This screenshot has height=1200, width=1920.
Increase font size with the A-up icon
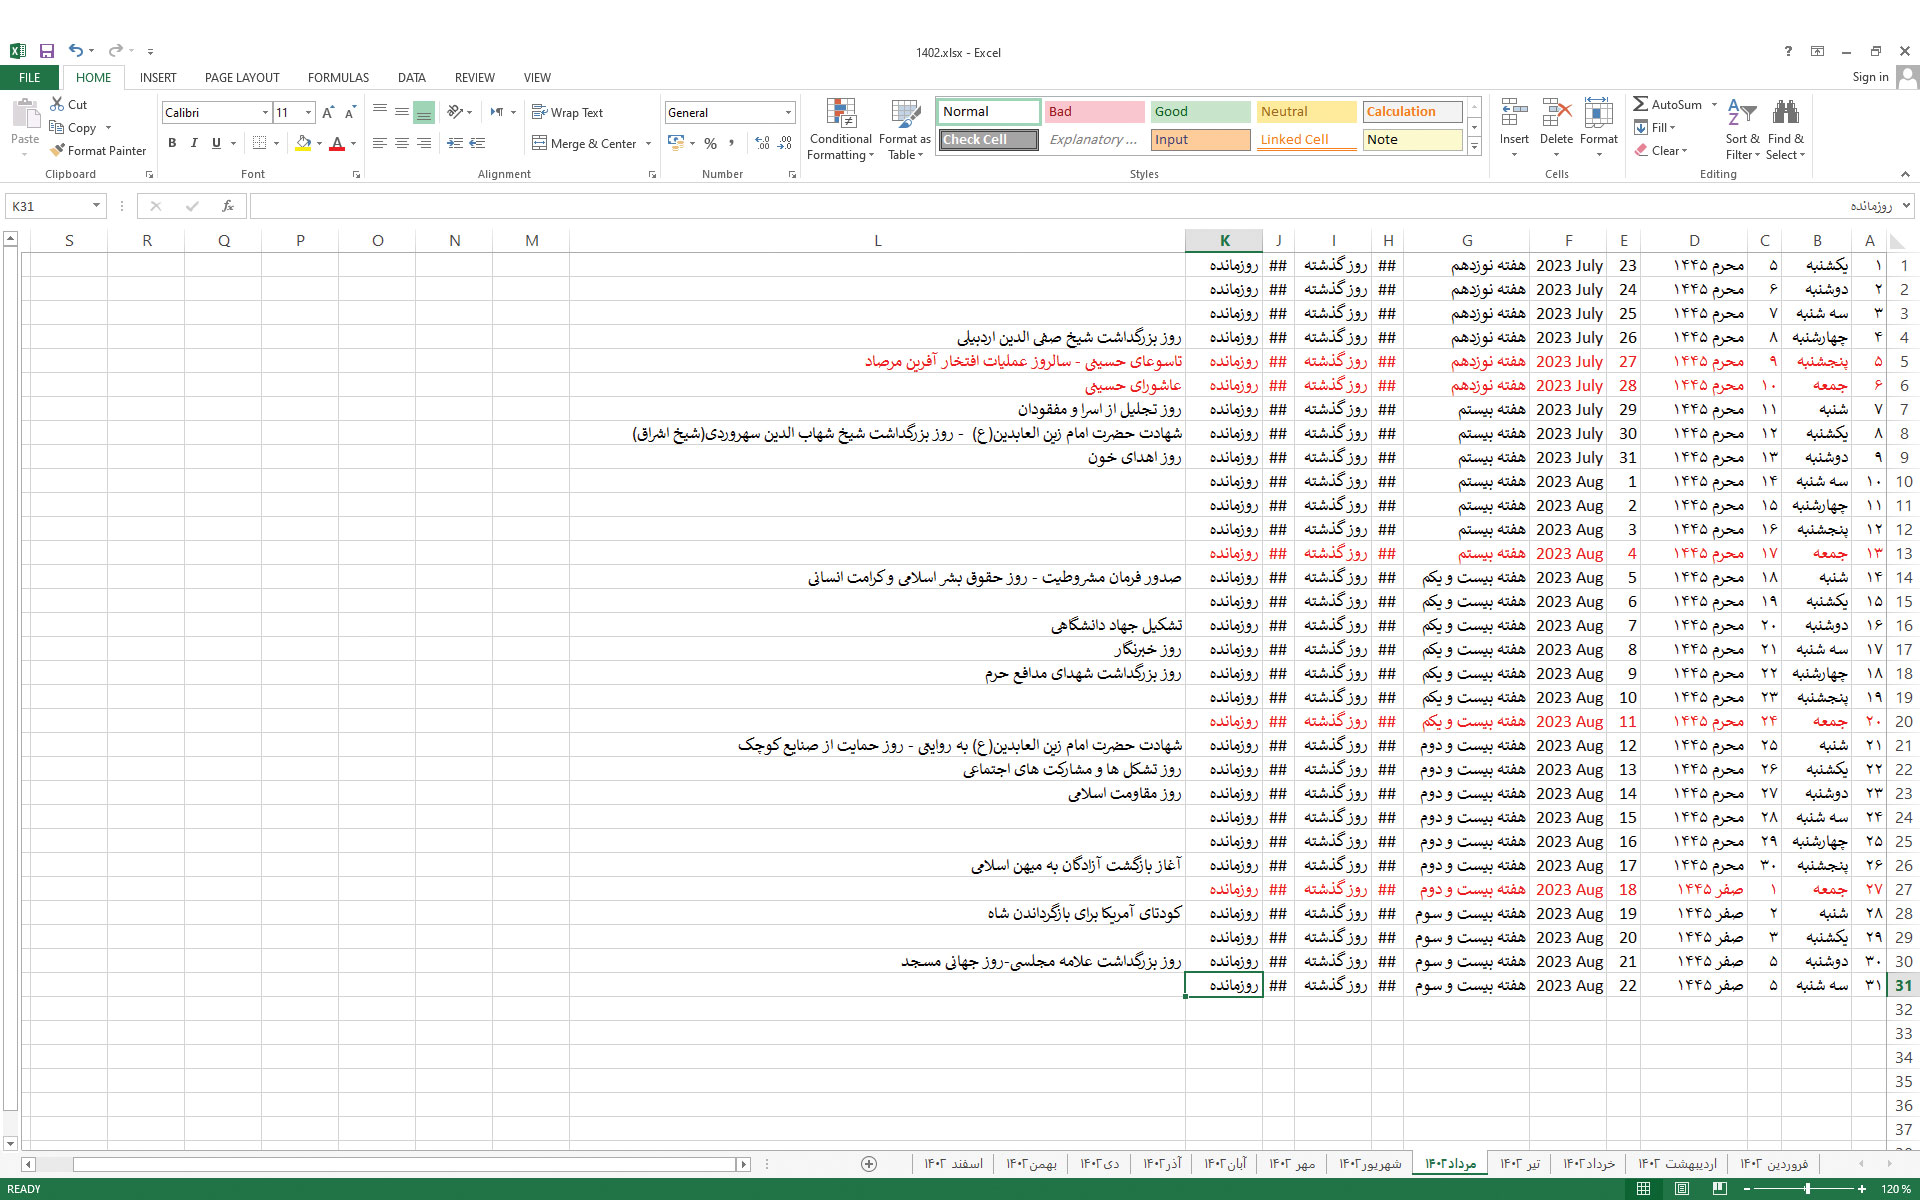(328, 113)
